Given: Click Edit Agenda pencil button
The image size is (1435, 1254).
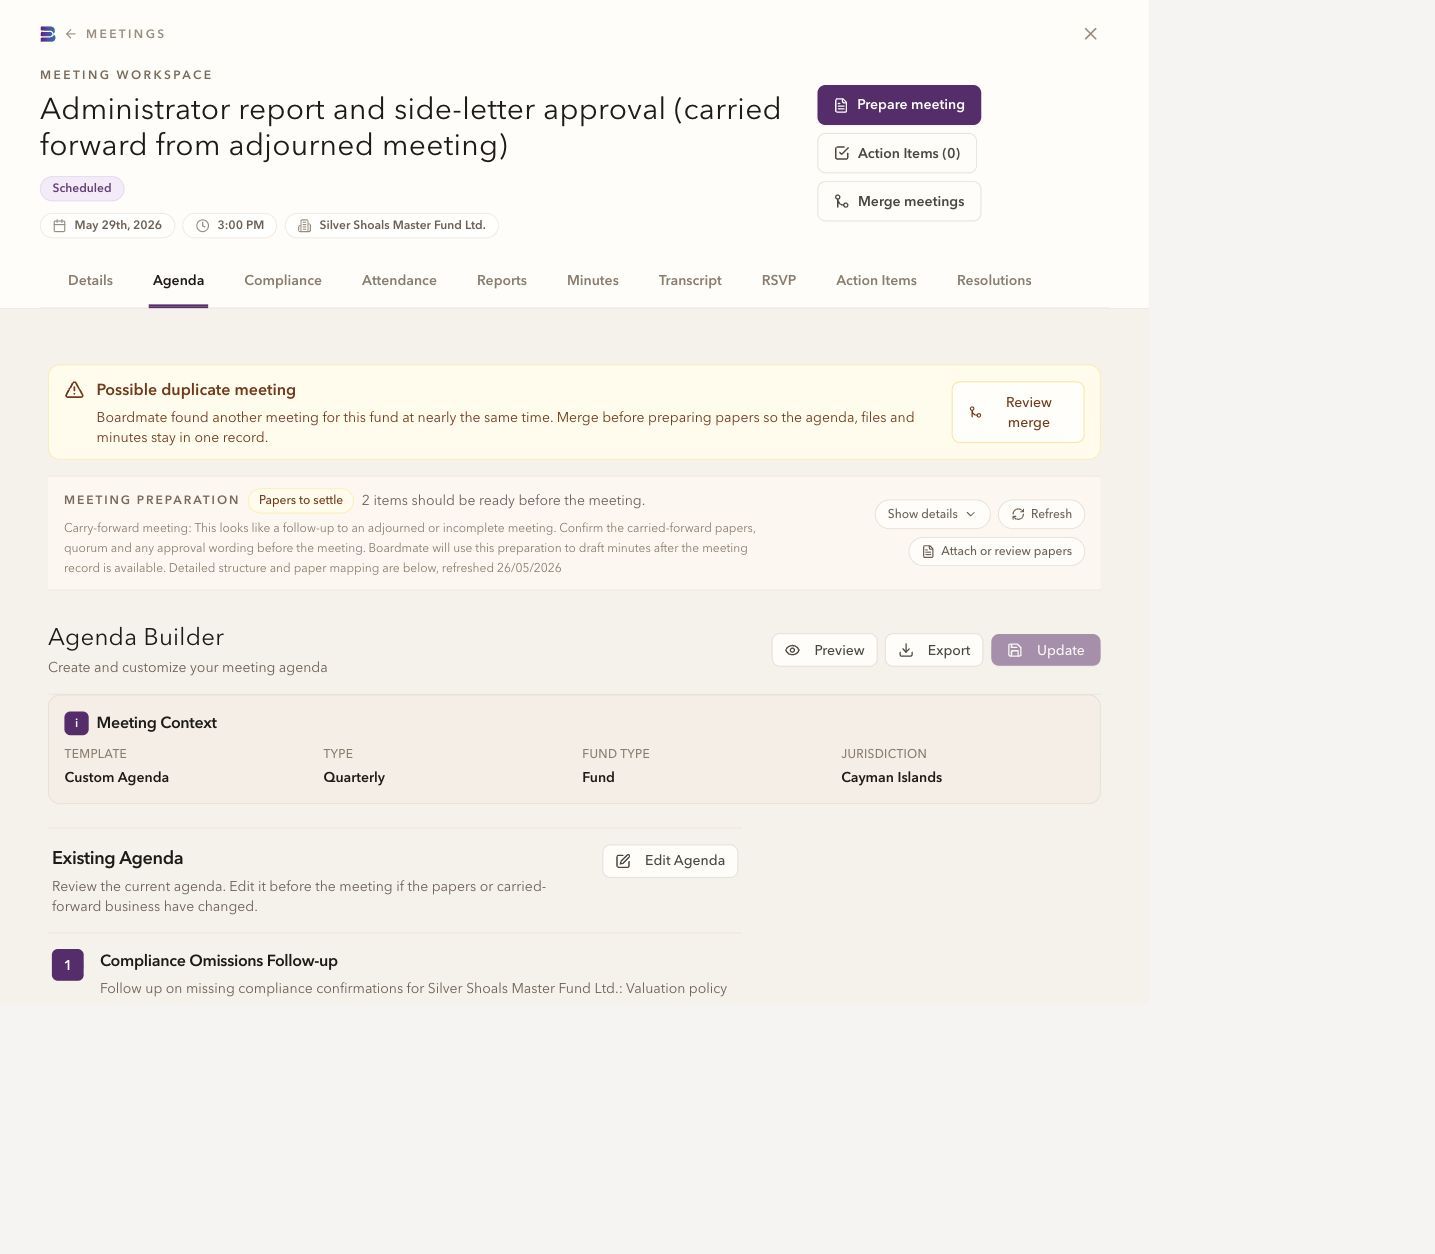Looking at the screenshot, I should (670, 861).
